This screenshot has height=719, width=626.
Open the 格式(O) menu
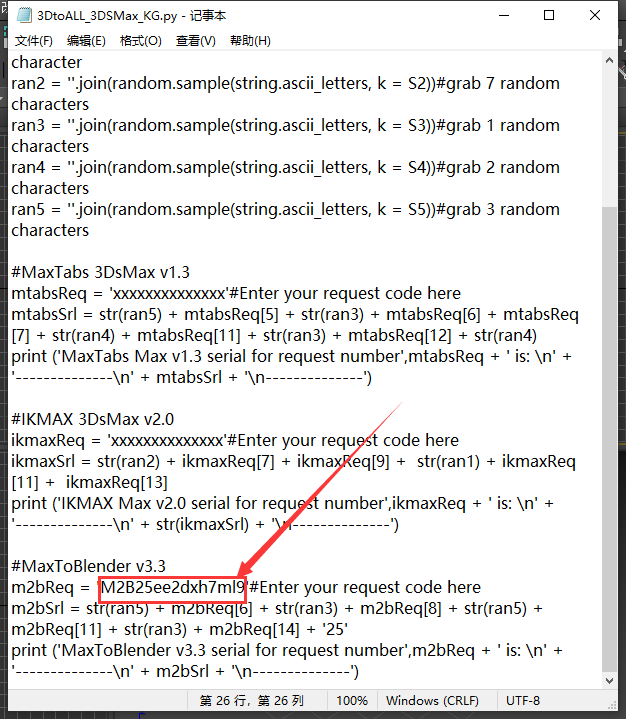coord(140,41)
